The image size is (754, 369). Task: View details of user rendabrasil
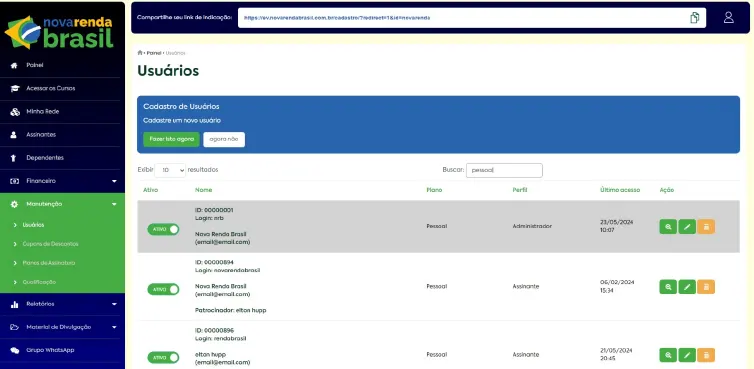pyautogui.click(x=668, y=355)
